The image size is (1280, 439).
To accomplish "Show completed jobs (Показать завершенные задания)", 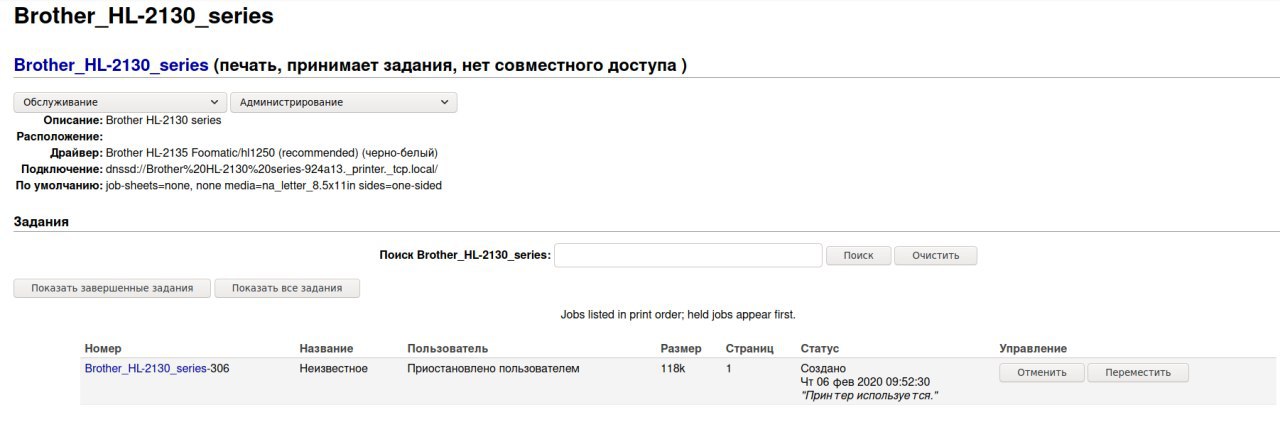I will tap(112, 288).
